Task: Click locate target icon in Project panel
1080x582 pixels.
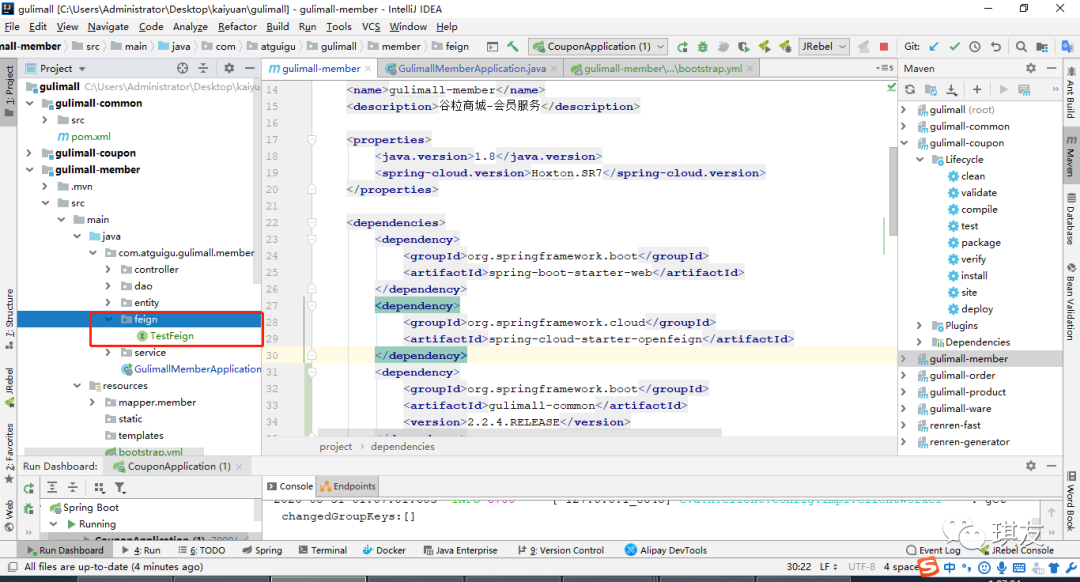Action: pyautogui.click(x=182, y=68)
